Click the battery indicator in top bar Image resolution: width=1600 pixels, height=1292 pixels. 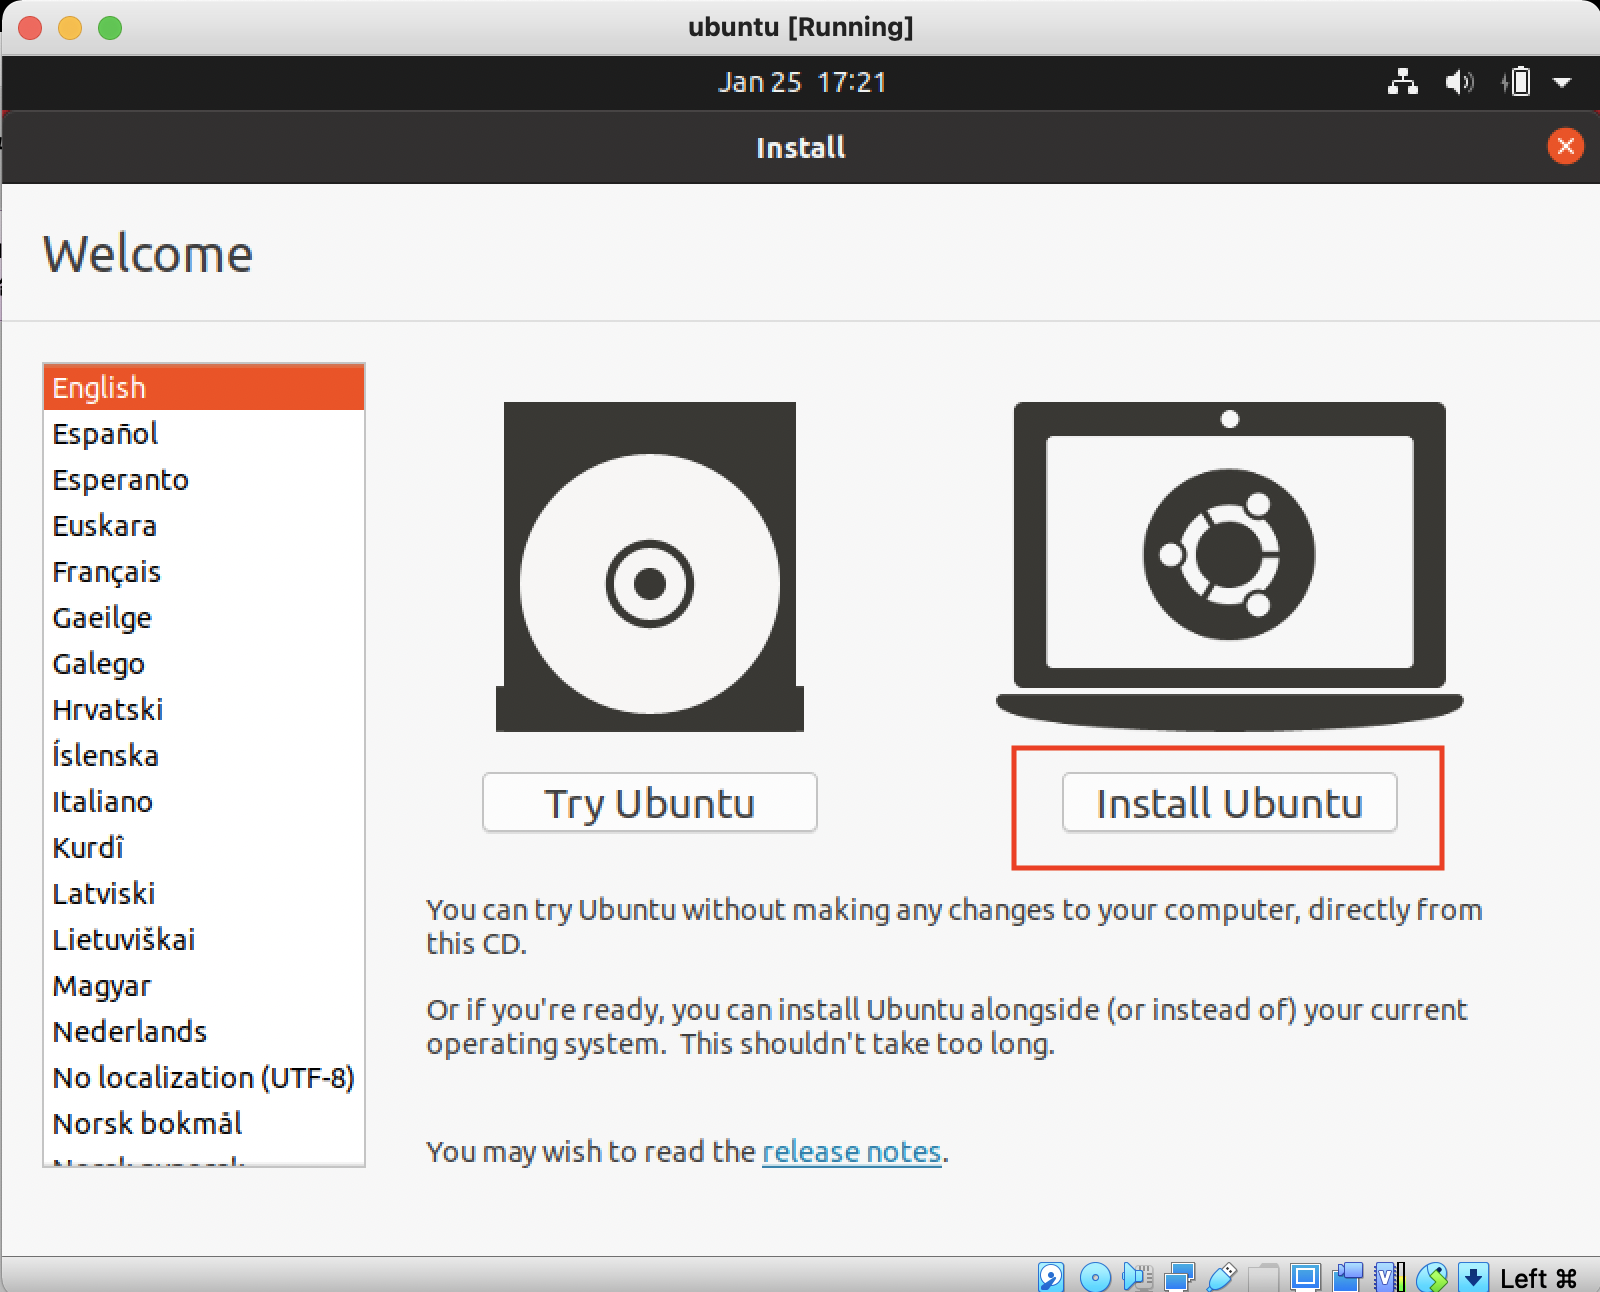[1516, 82]
